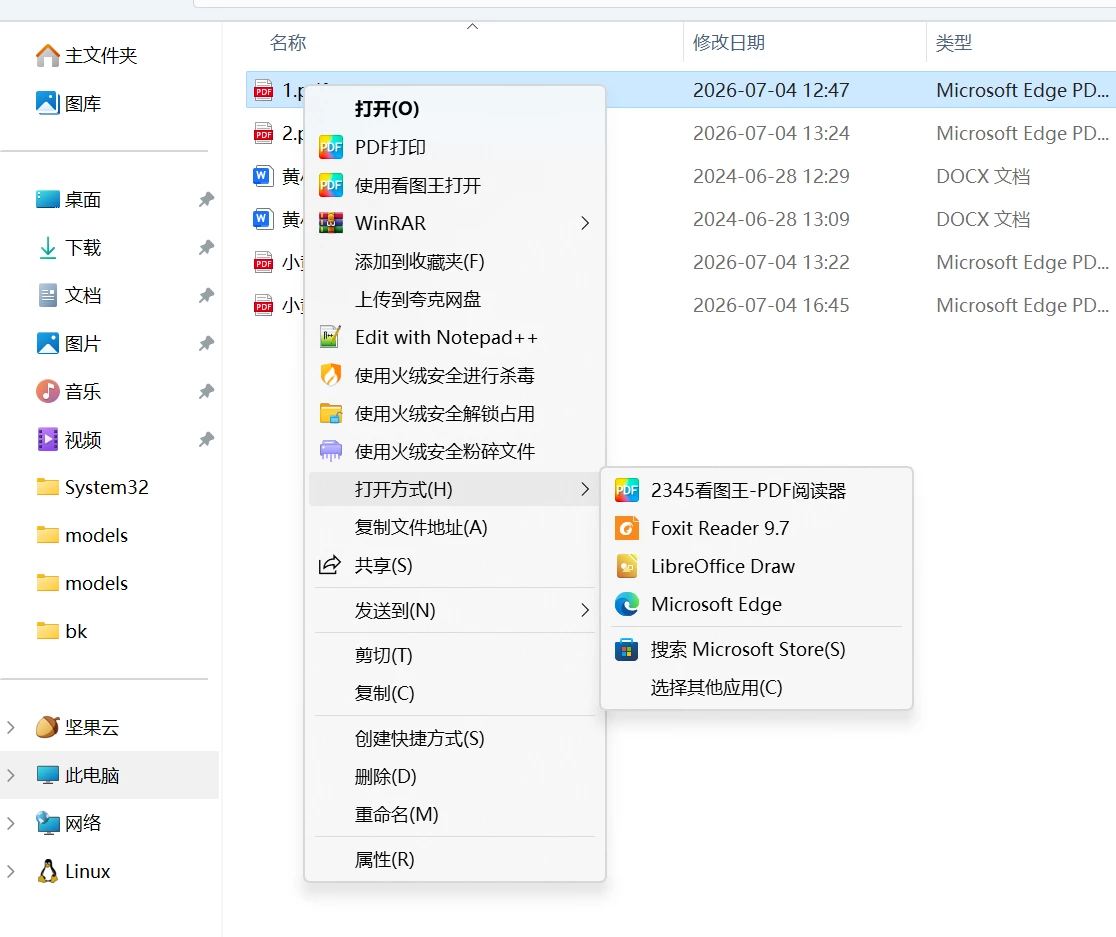The image size is (1116, 937).
Task: Click the Foxit Reader icon in submenu
Action: pos(627,528)
